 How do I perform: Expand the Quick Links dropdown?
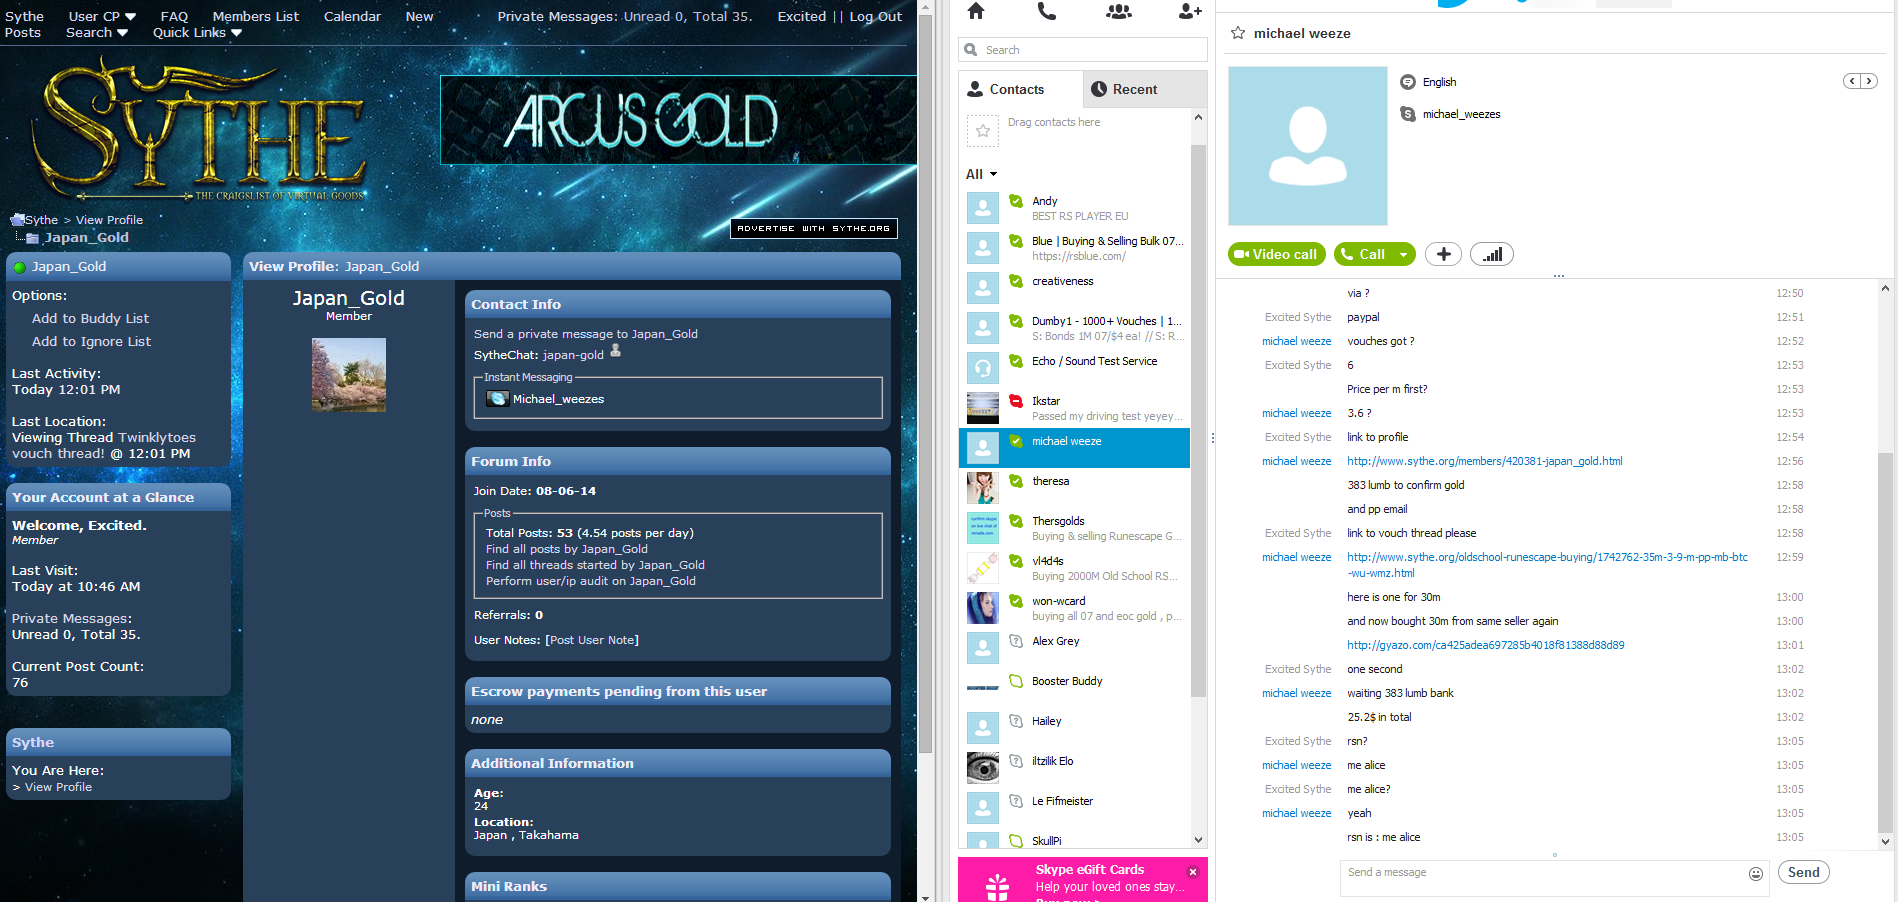tap(197, 32)
